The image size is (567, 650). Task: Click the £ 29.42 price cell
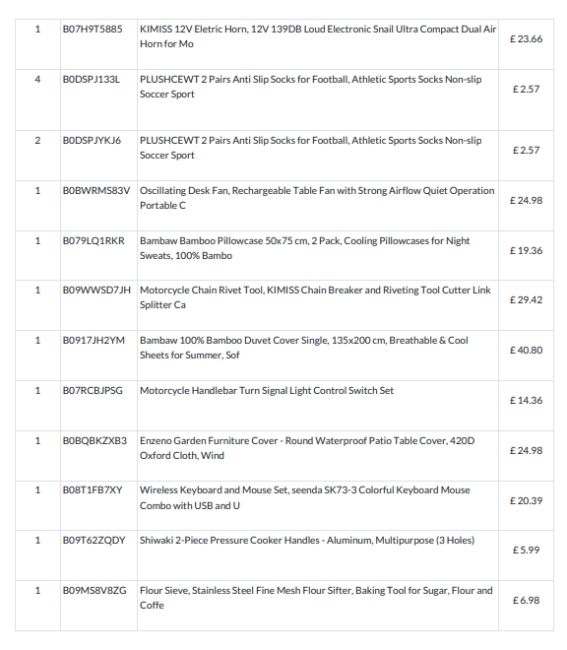point(526,300)
